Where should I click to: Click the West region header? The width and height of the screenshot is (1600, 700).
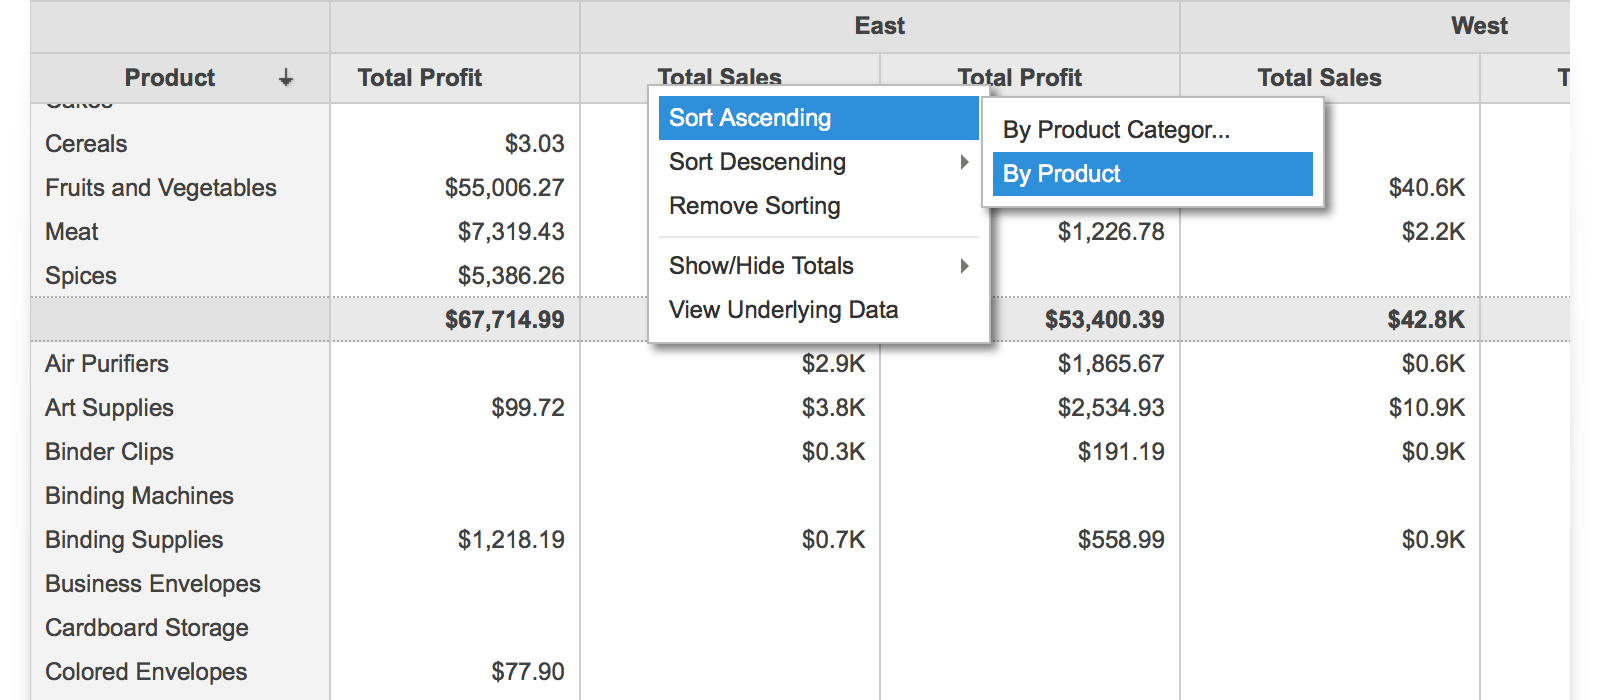[x=1478, y=26]
